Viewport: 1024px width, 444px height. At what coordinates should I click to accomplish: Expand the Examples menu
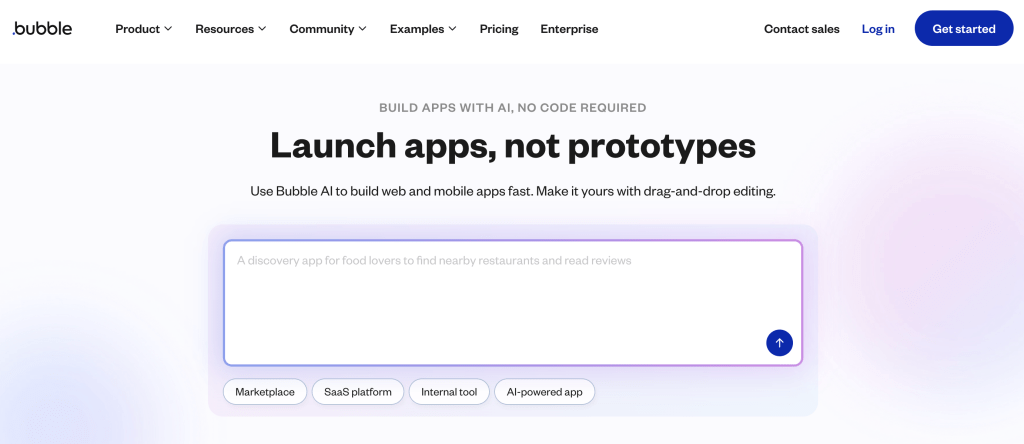tap(423, 29)
